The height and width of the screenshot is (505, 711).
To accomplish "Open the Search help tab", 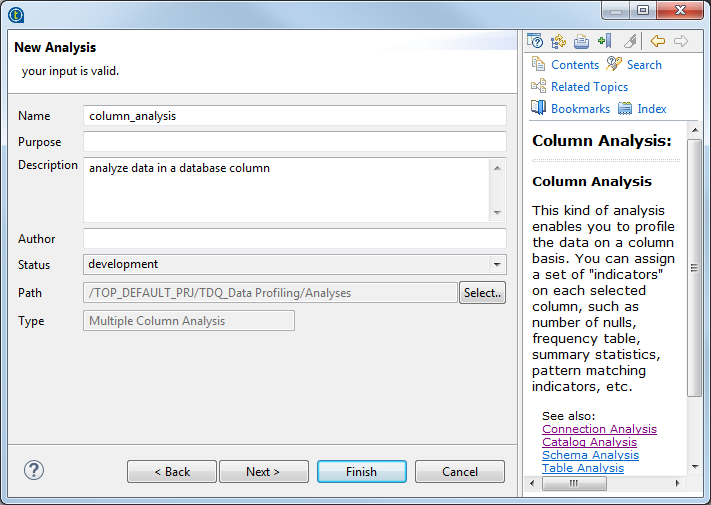I will (x=643, y=65).
